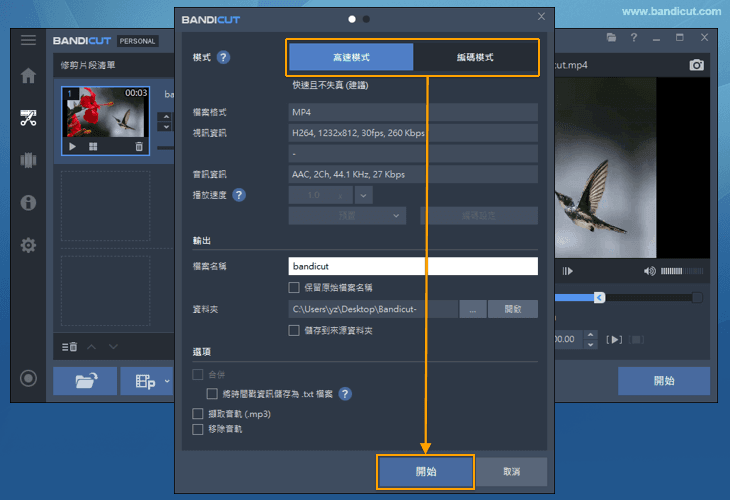Move segment down with arrow icon
730x500 pixels.
point(113,347)
